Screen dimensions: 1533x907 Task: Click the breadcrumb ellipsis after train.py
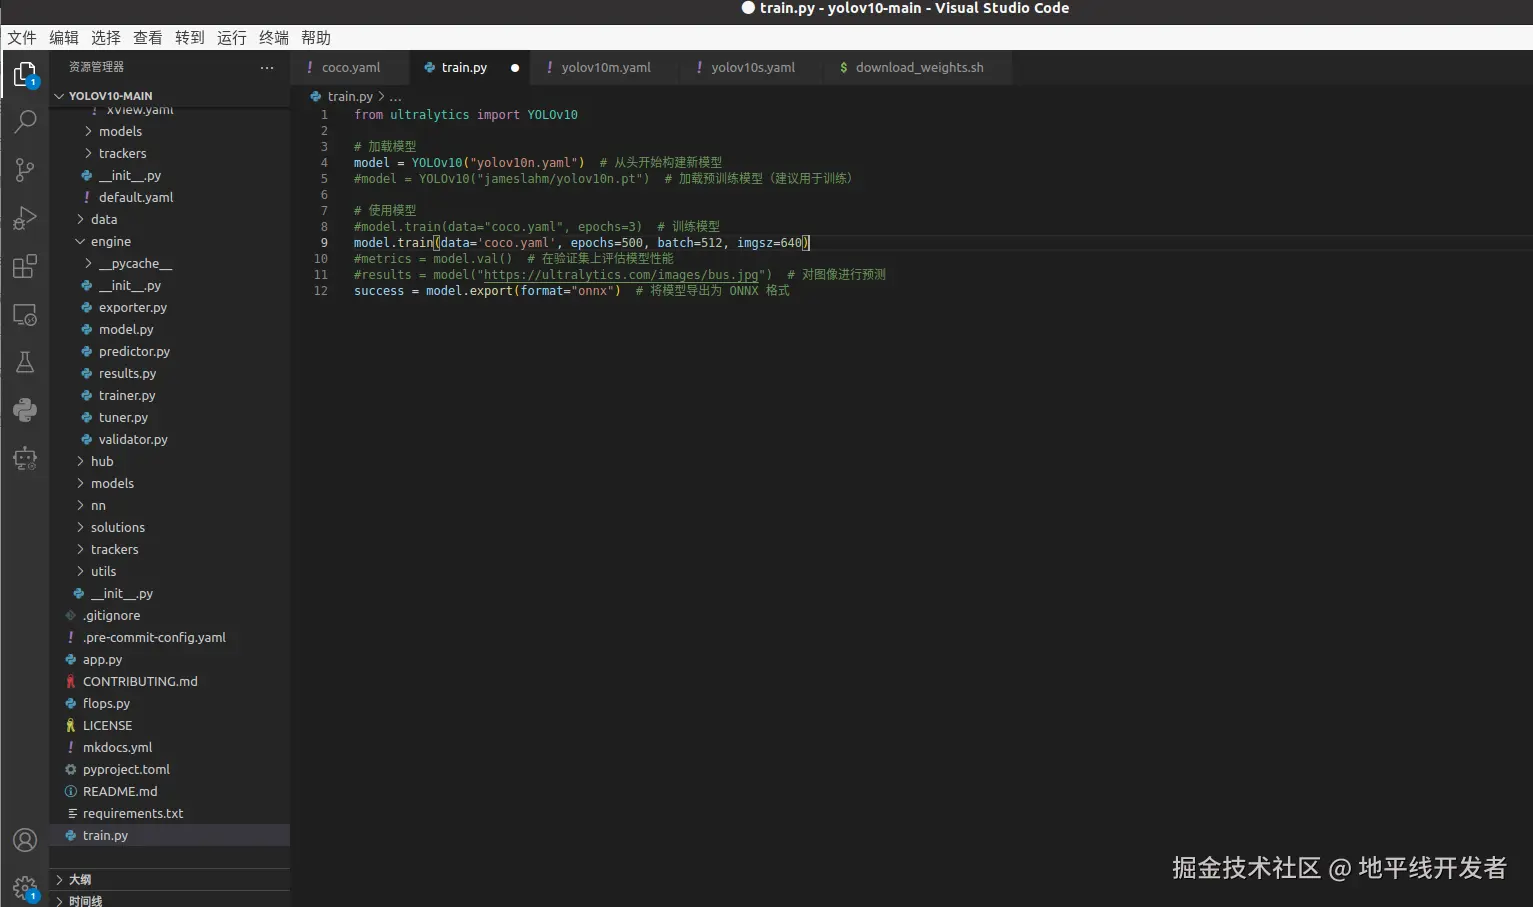tap(395, 97)
